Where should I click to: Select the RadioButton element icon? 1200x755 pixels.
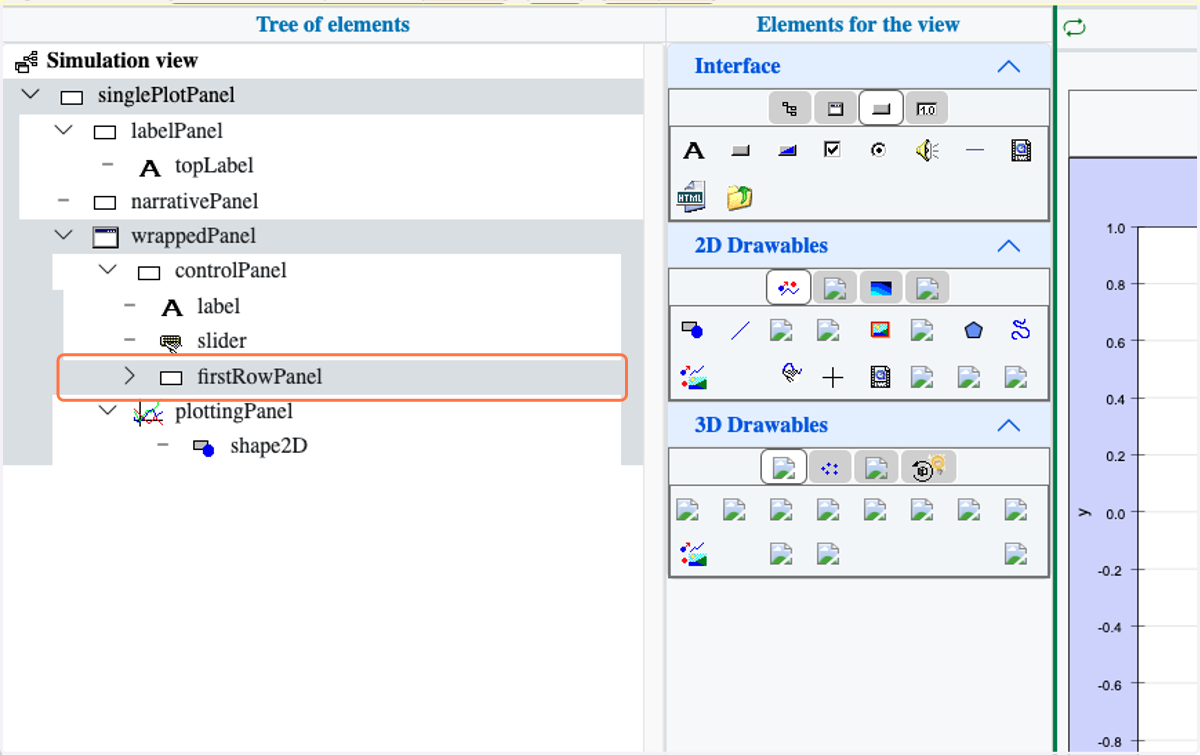[x=878, y=150]
